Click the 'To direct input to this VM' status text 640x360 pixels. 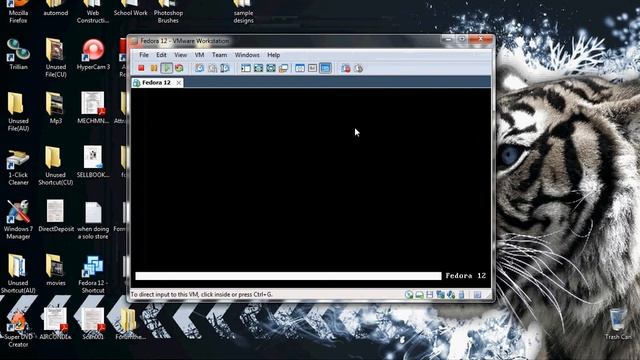click(x=201, y=294)
